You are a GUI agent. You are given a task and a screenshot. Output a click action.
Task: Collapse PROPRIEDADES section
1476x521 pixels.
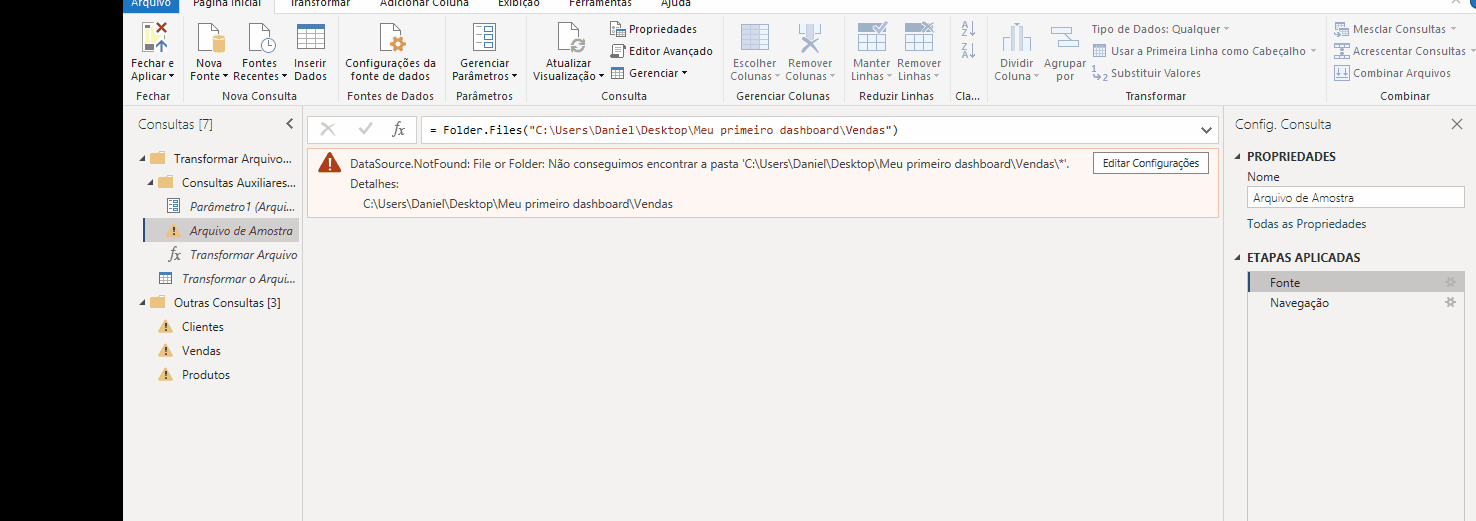tap(1239, 157)
